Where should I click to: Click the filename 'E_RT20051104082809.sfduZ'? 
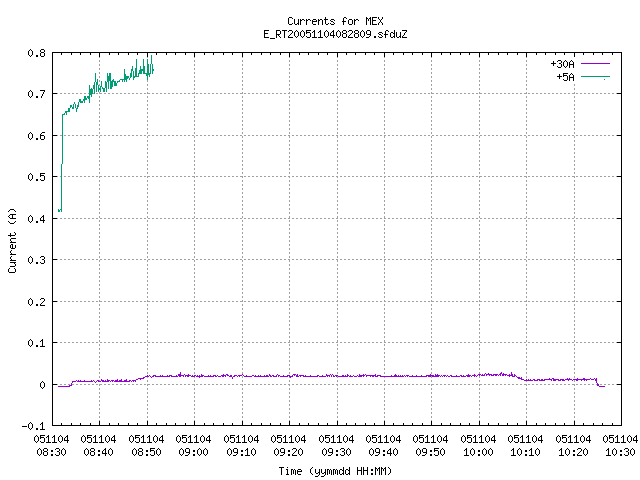[x=335, y=34]
